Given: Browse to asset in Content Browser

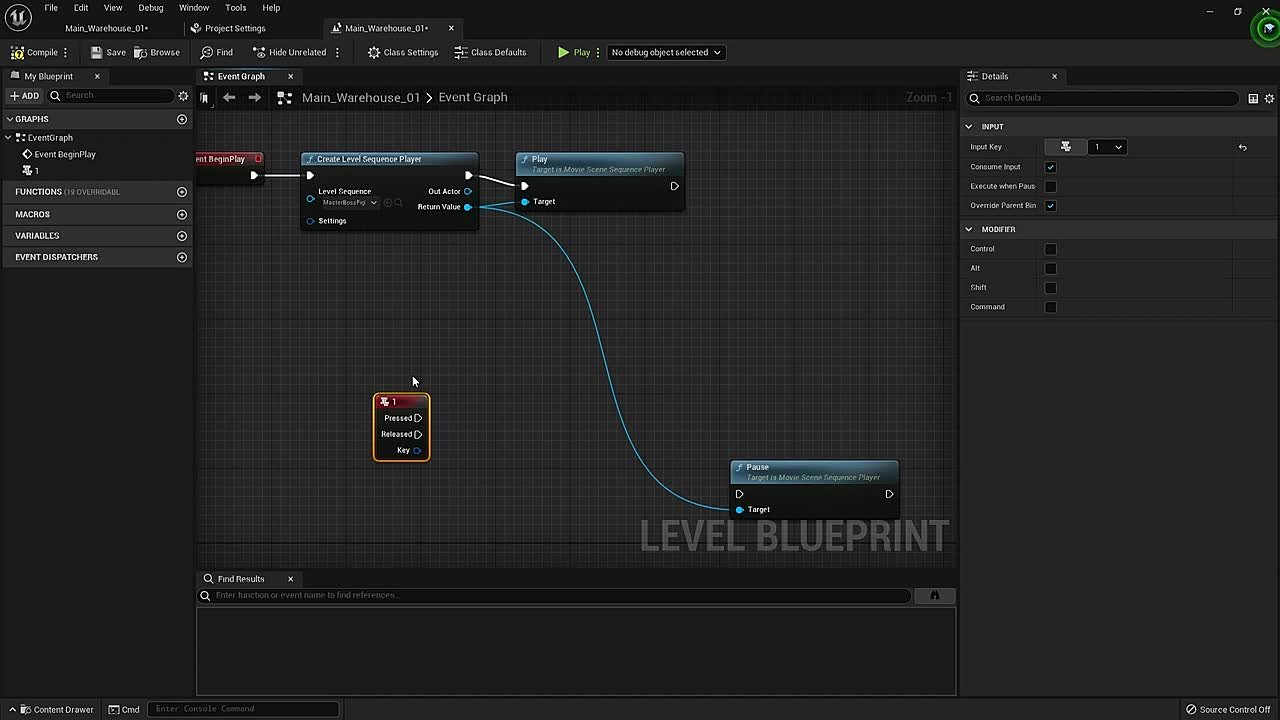Looking at the screenshot, I should click(157, 52).
